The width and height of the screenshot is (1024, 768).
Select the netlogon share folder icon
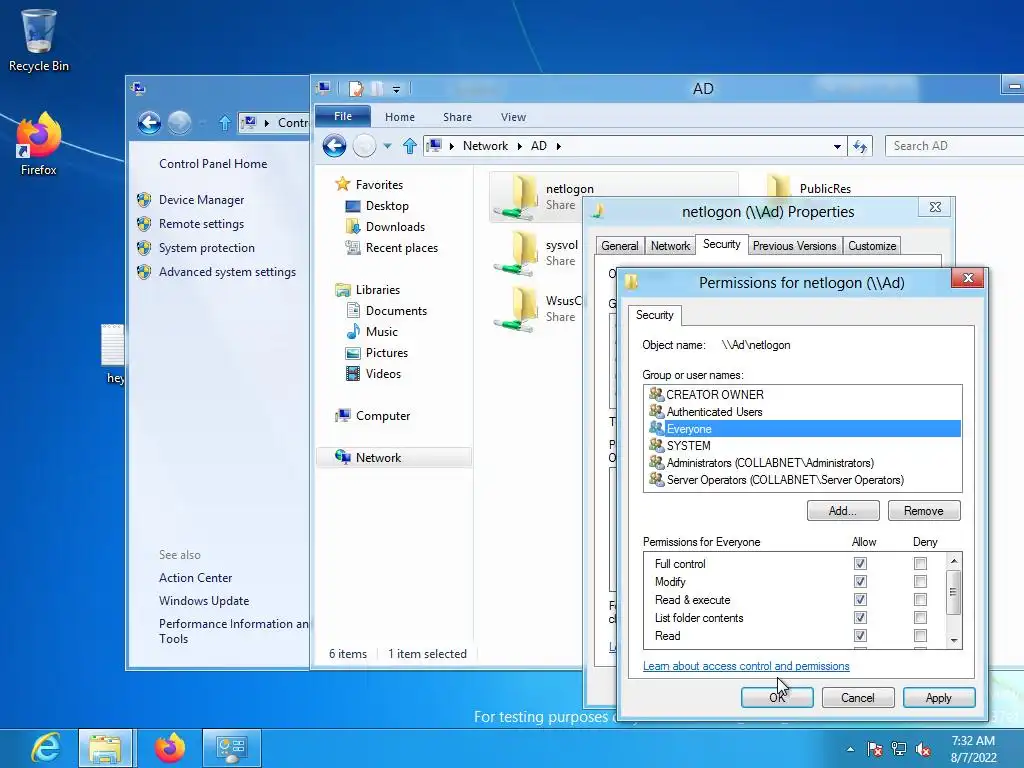point(517,197)
